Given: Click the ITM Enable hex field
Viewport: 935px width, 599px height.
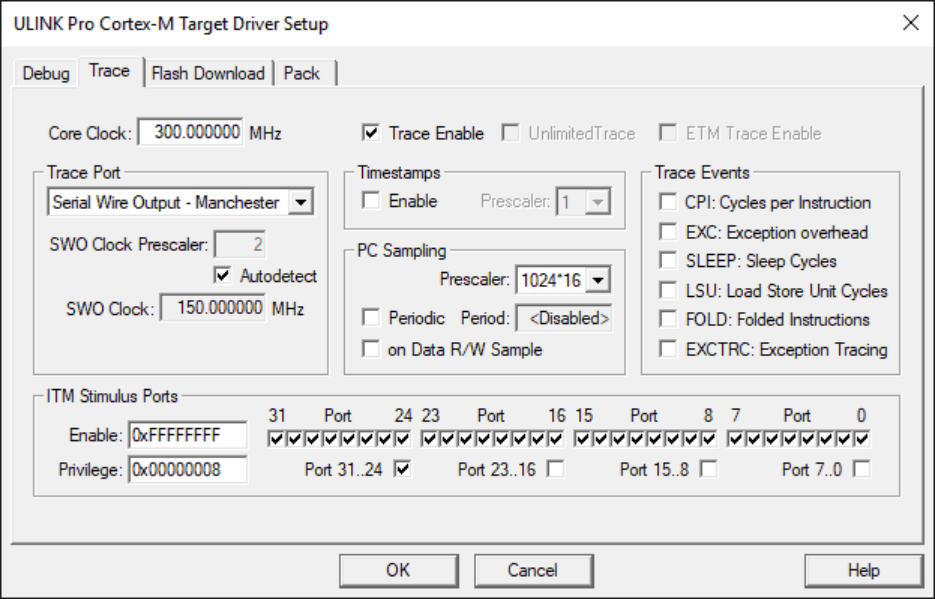Looking at the screenshot, I should coord(188,435).
